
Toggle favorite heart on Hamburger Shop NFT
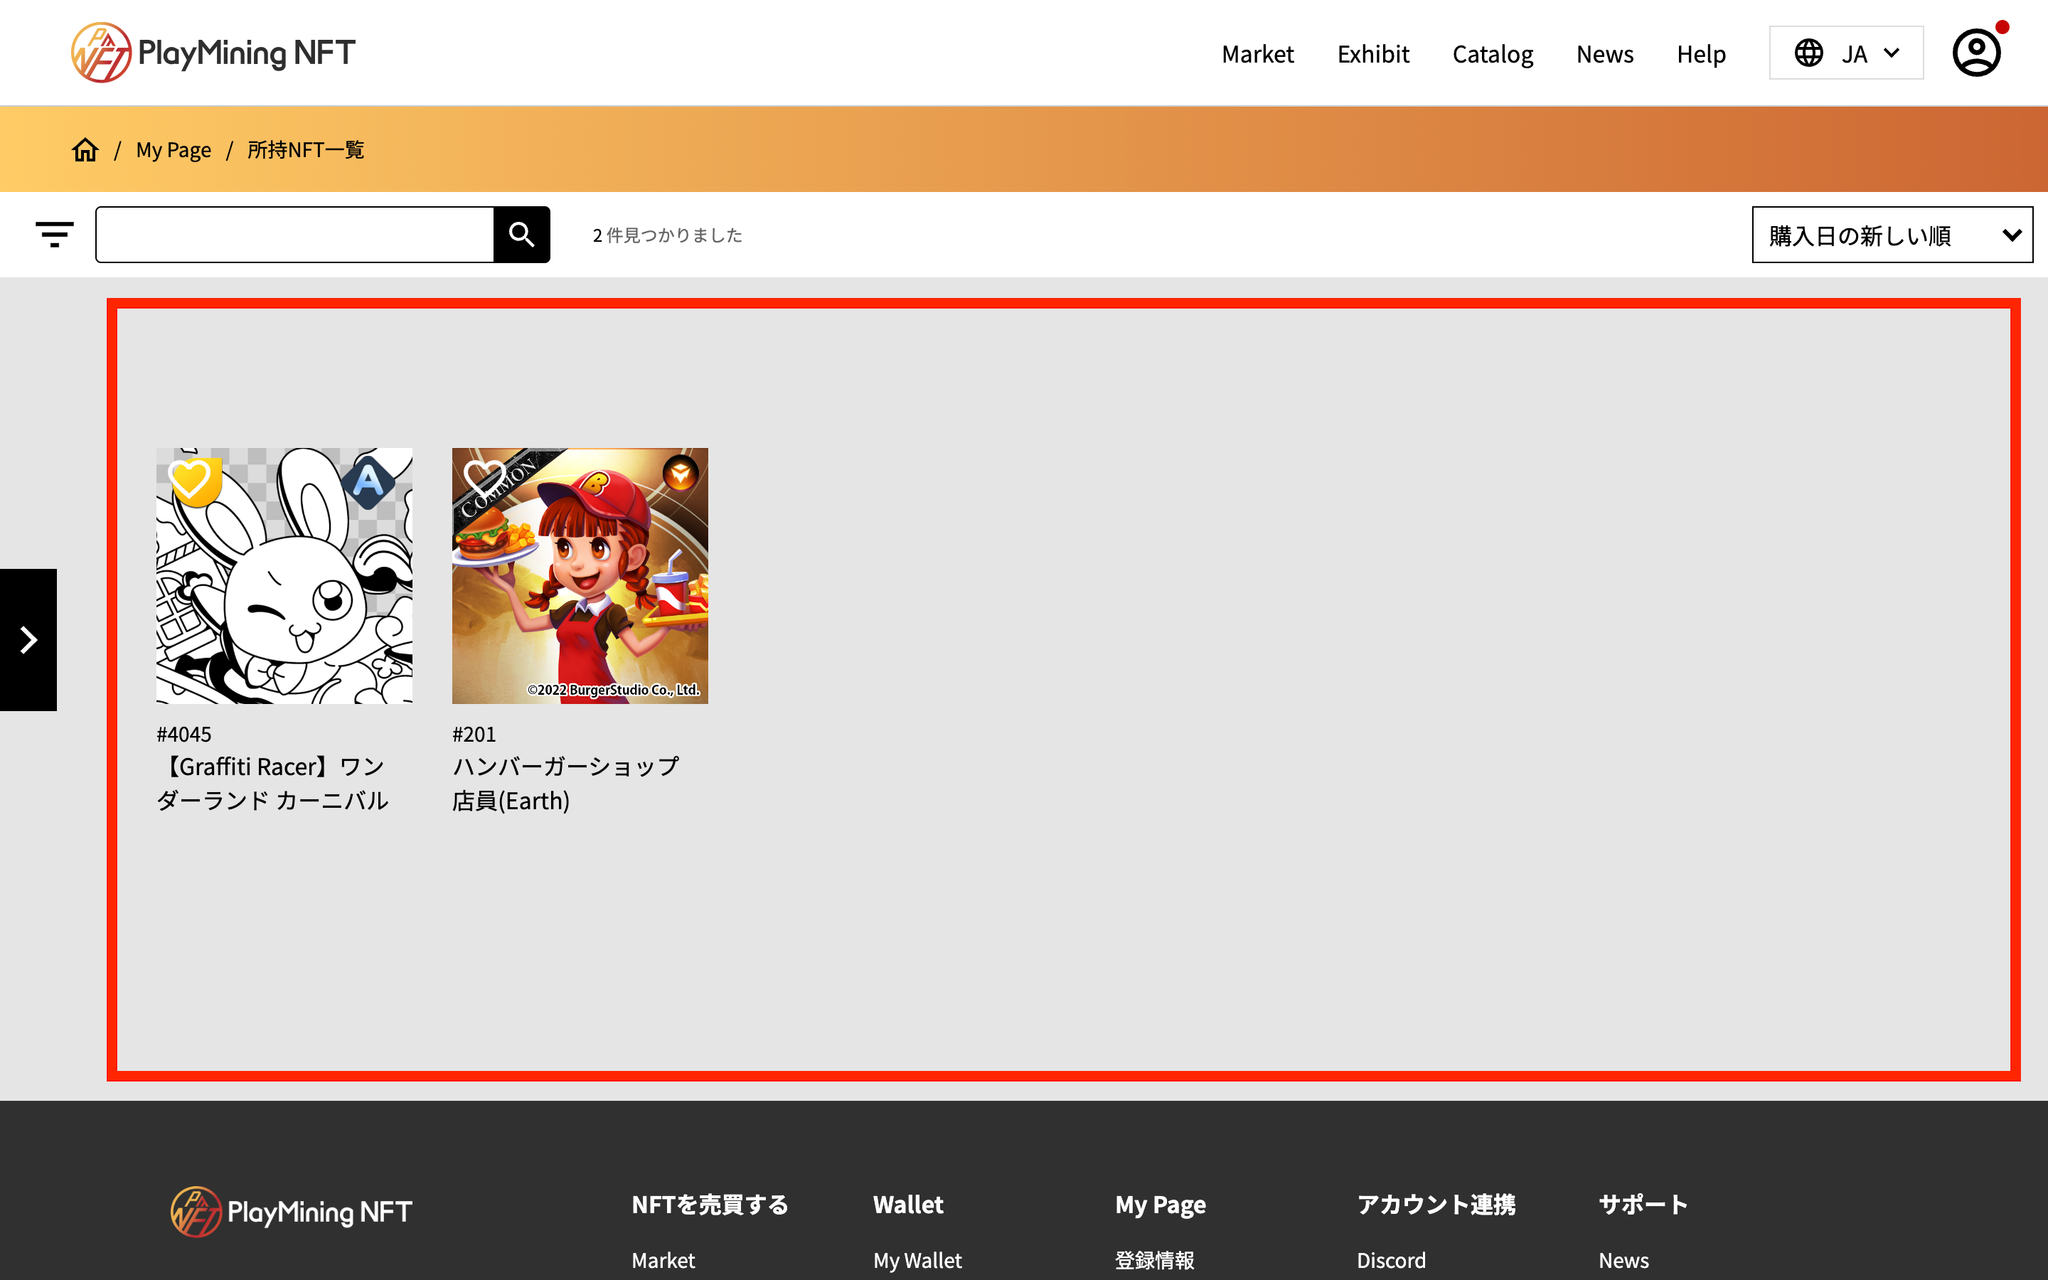(x=485, y=478)
